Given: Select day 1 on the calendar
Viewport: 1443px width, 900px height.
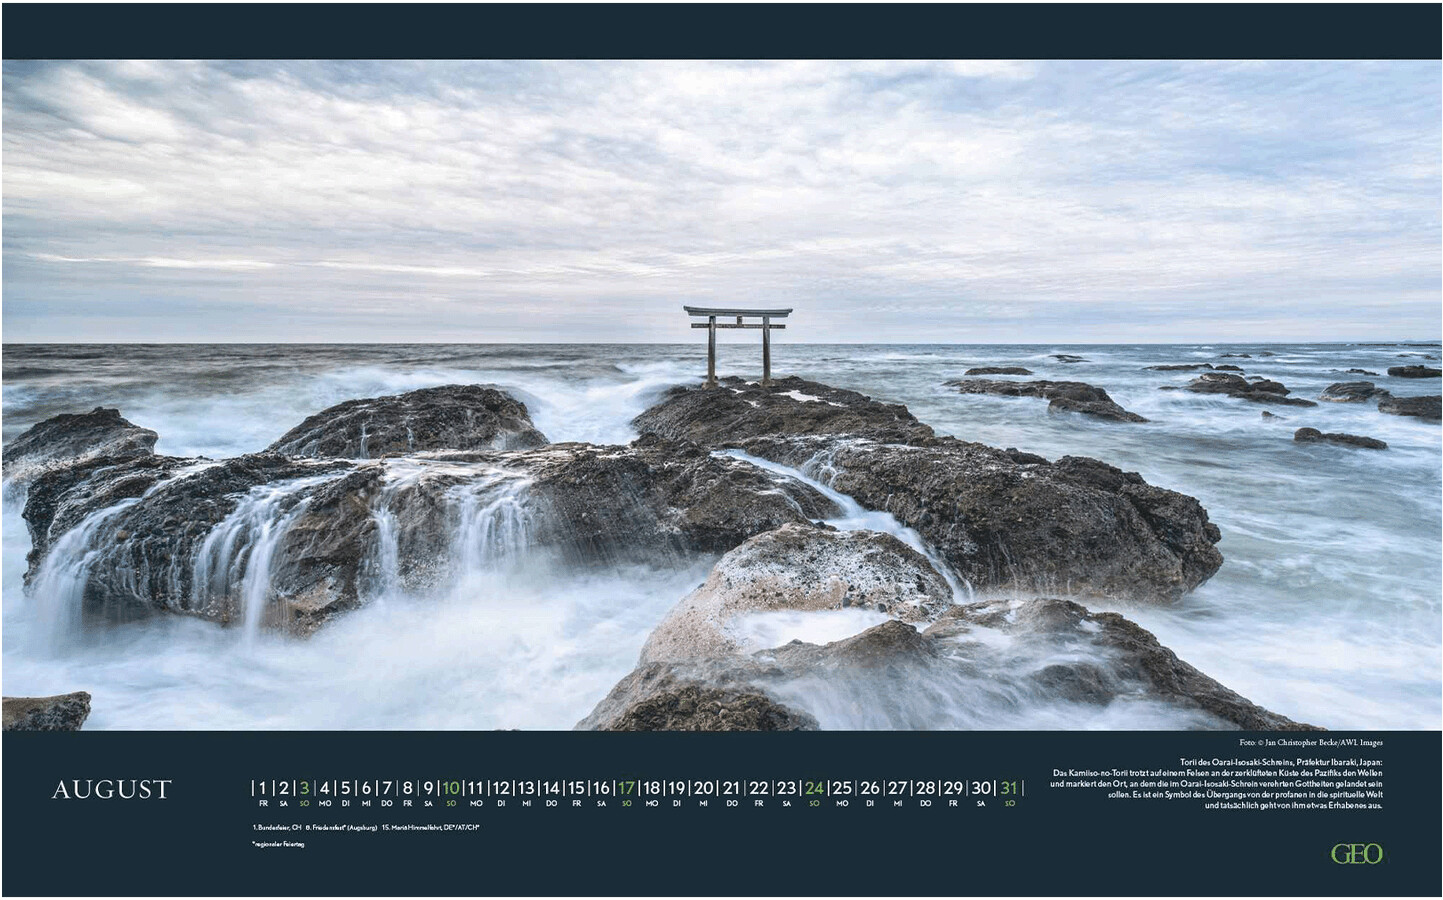Looking at the screenshot, I should [x=263, y=788].
